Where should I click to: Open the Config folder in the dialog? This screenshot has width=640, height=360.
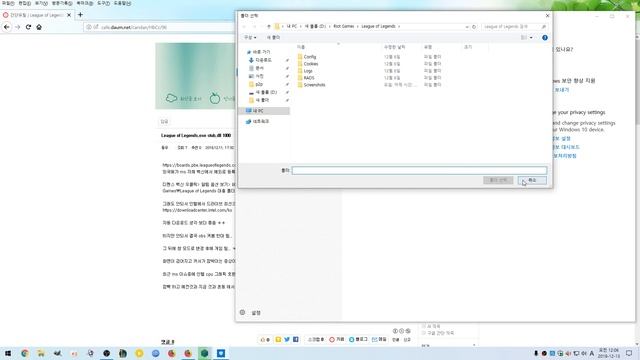click(x=309, y=57)
